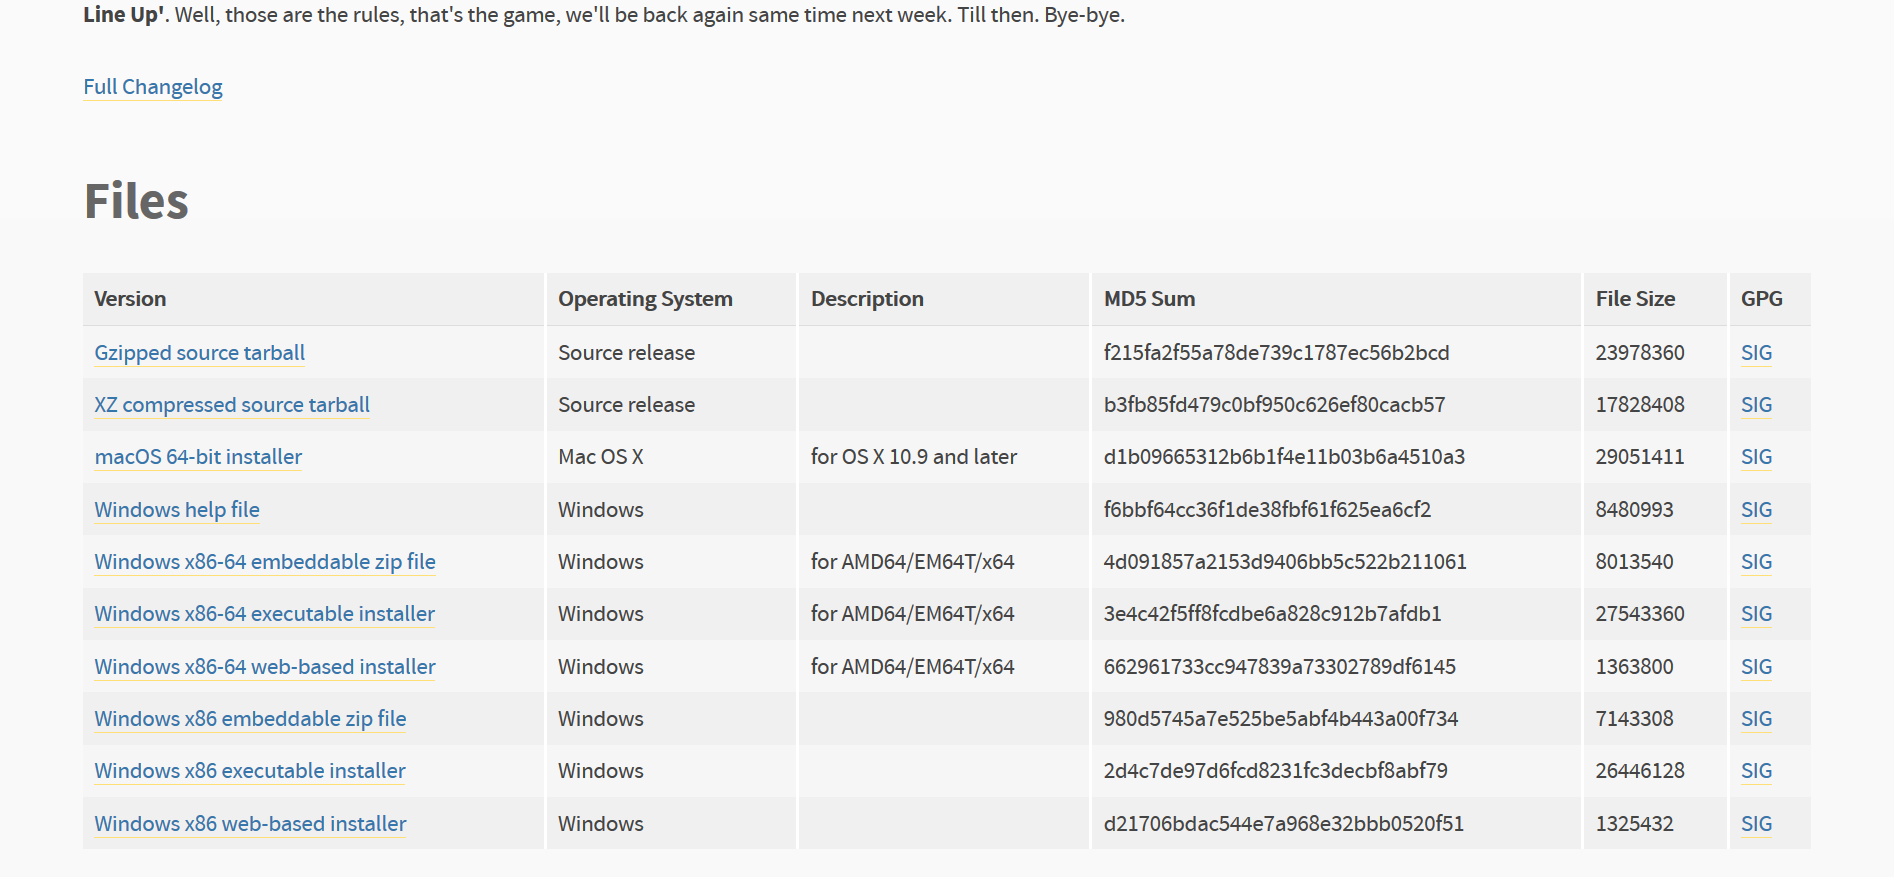The height and width of the screenshot is (877, 1894).
Task: Click file size 26446128
Action: pyautogui.click(x=1640, y=771)
